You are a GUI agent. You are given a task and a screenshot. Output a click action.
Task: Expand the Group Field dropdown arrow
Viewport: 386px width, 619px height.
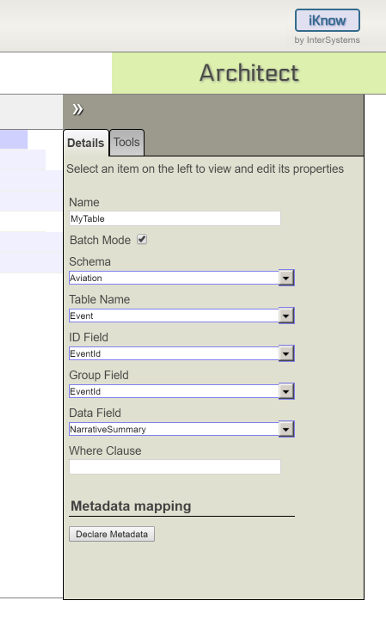tap(286, 392)
